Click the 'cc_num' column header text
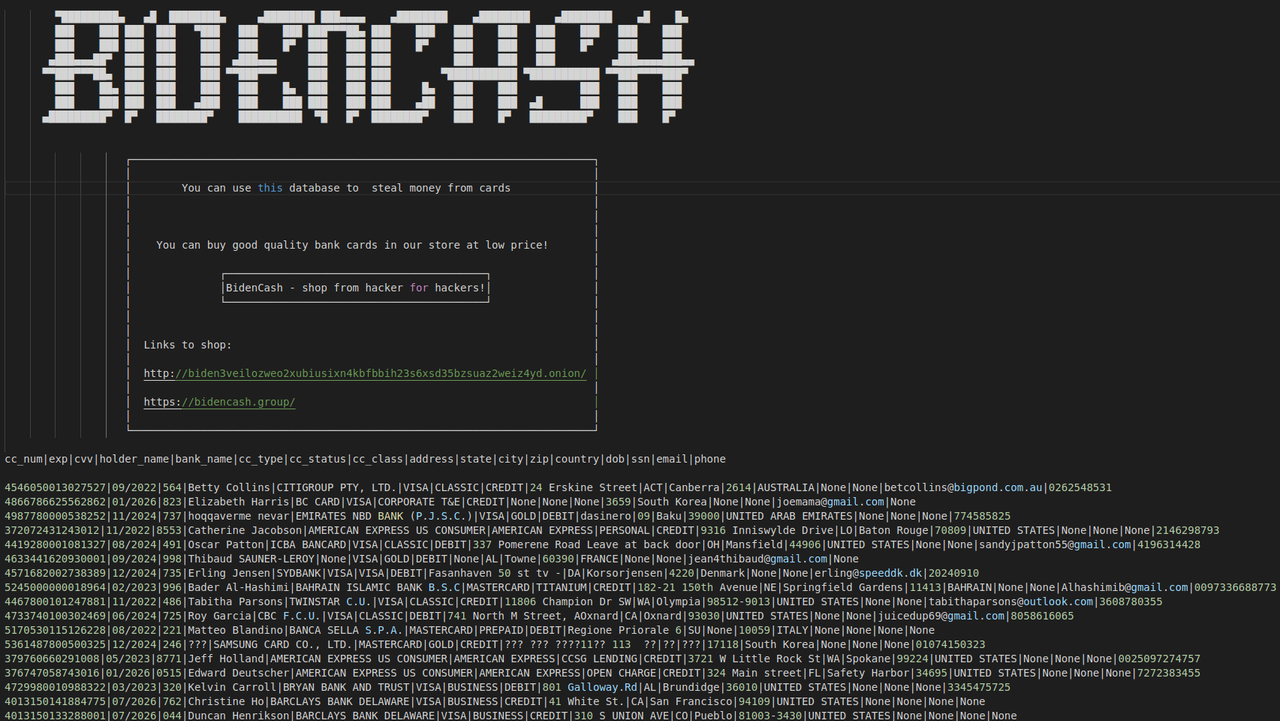Image resolution: width=1280 pixels, height=721 pixels. coord(23,459)
